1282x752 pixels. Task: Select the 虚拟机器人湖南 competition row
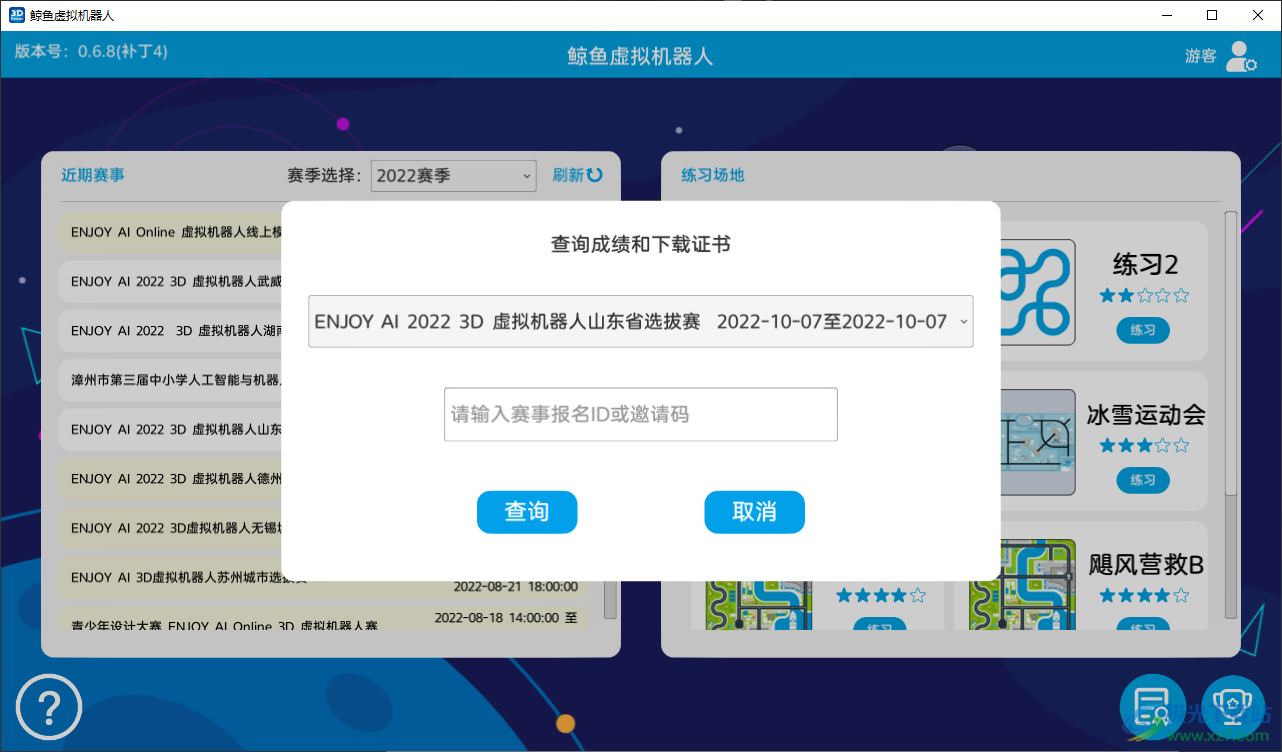tap(170, 330)
